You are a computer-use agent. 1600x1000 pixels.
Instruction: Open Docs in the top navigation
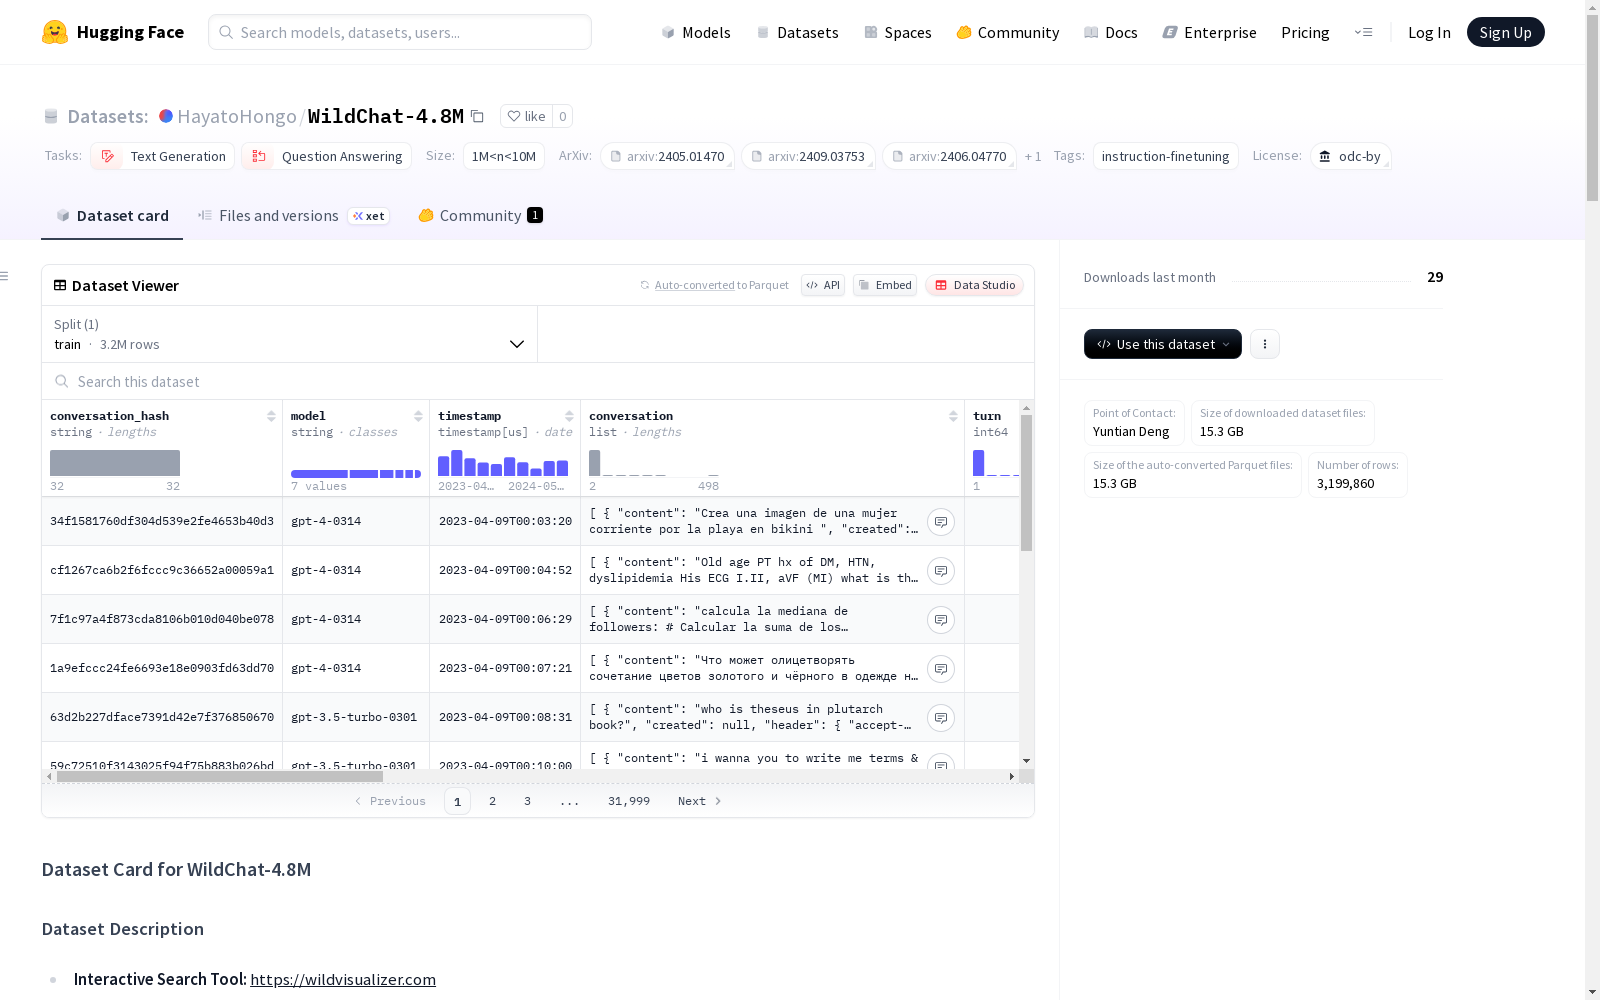(x=1110, y=32)
